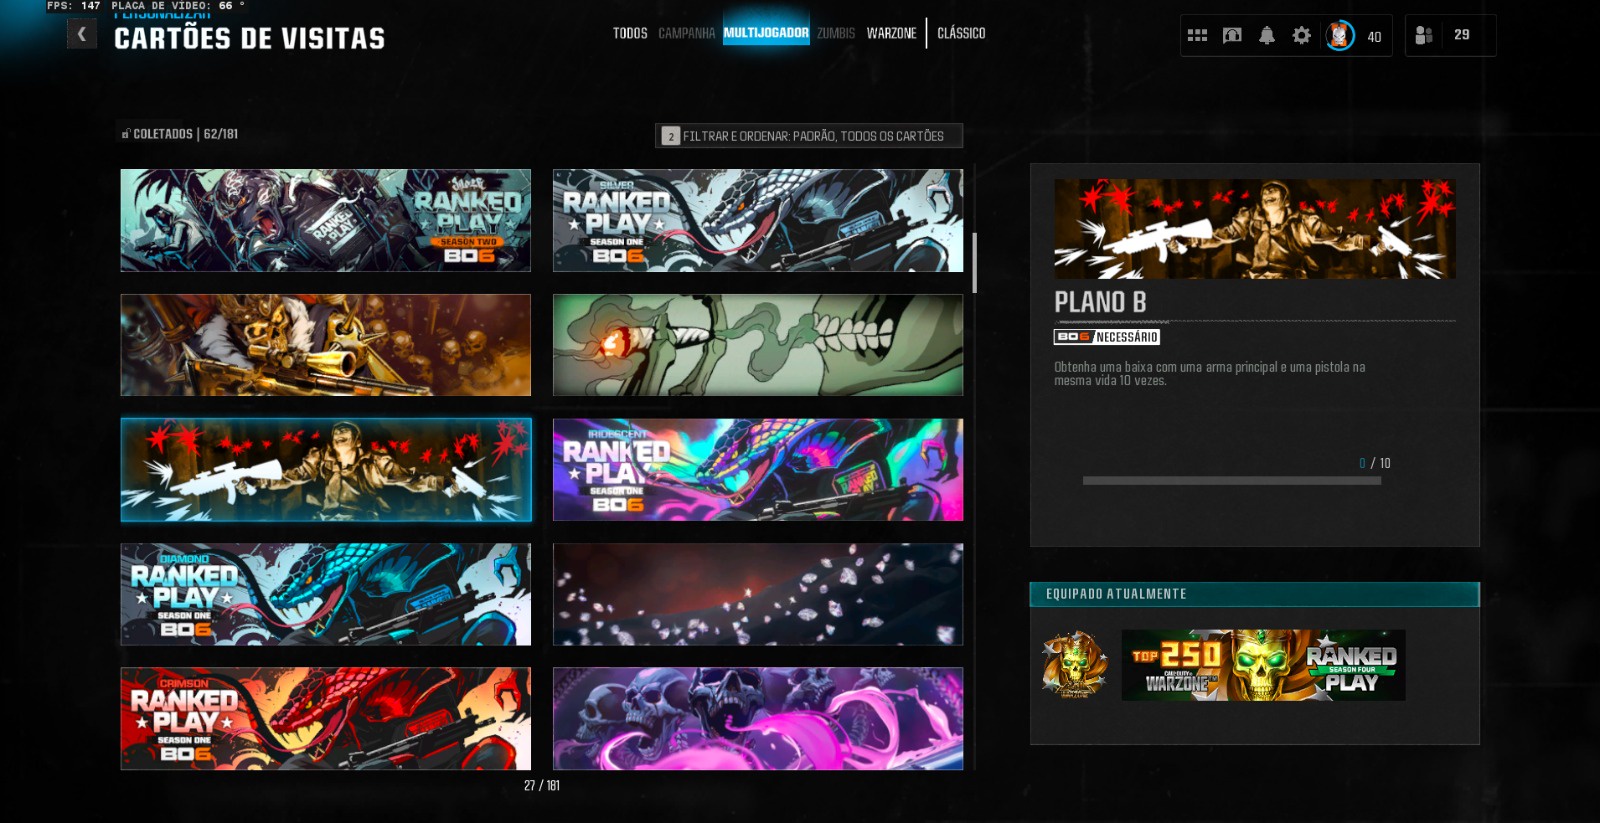Viewport: 1600px width, 823px height.
Task: Select the CAMPANHA tab
Action: [x=686, y=33]
